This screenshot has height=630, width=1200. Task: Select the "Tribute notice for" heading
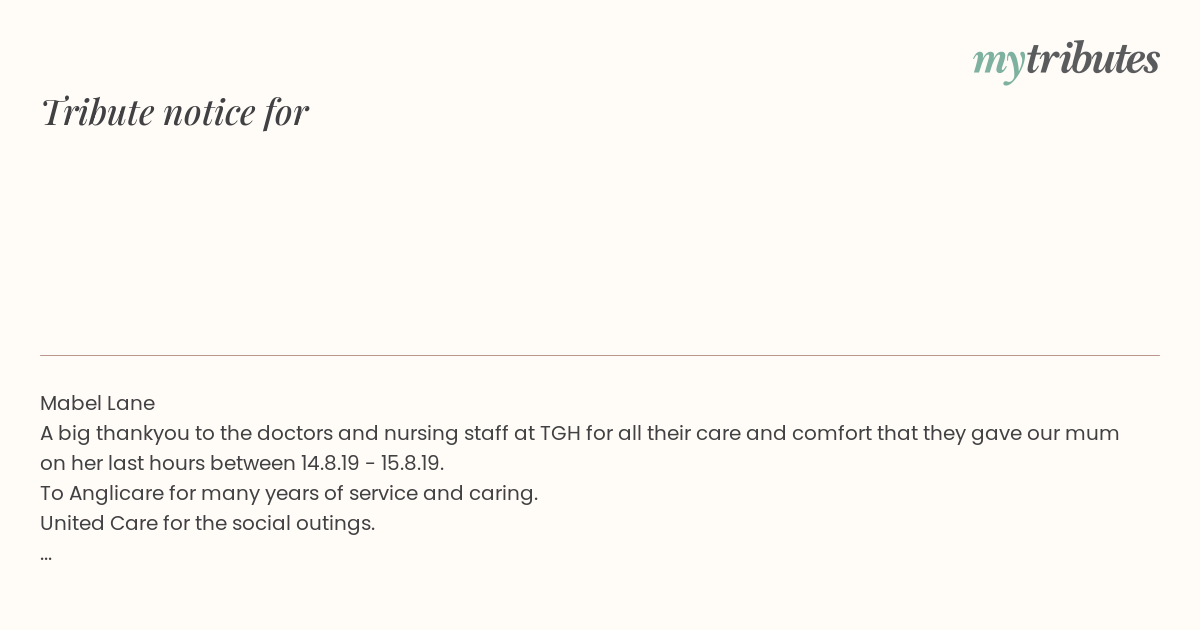tap(174, 112)
